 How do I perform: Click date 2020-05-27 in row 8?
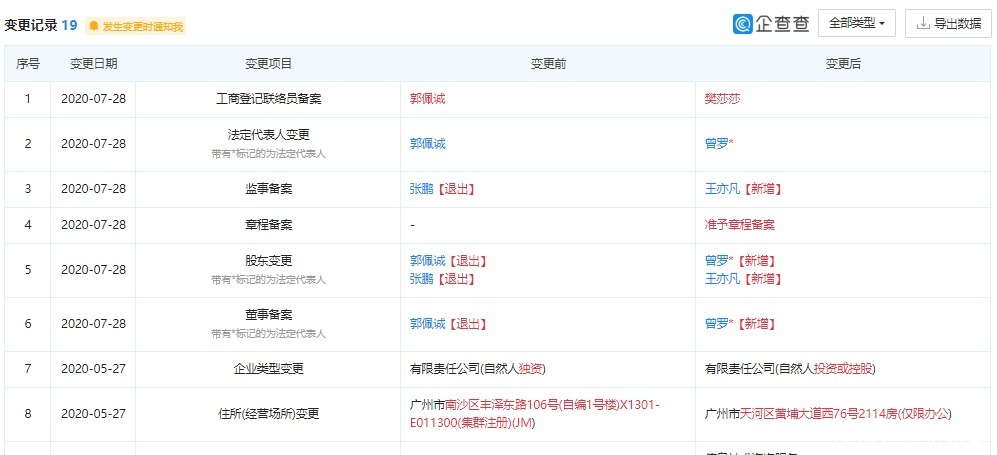coord(93,414)
